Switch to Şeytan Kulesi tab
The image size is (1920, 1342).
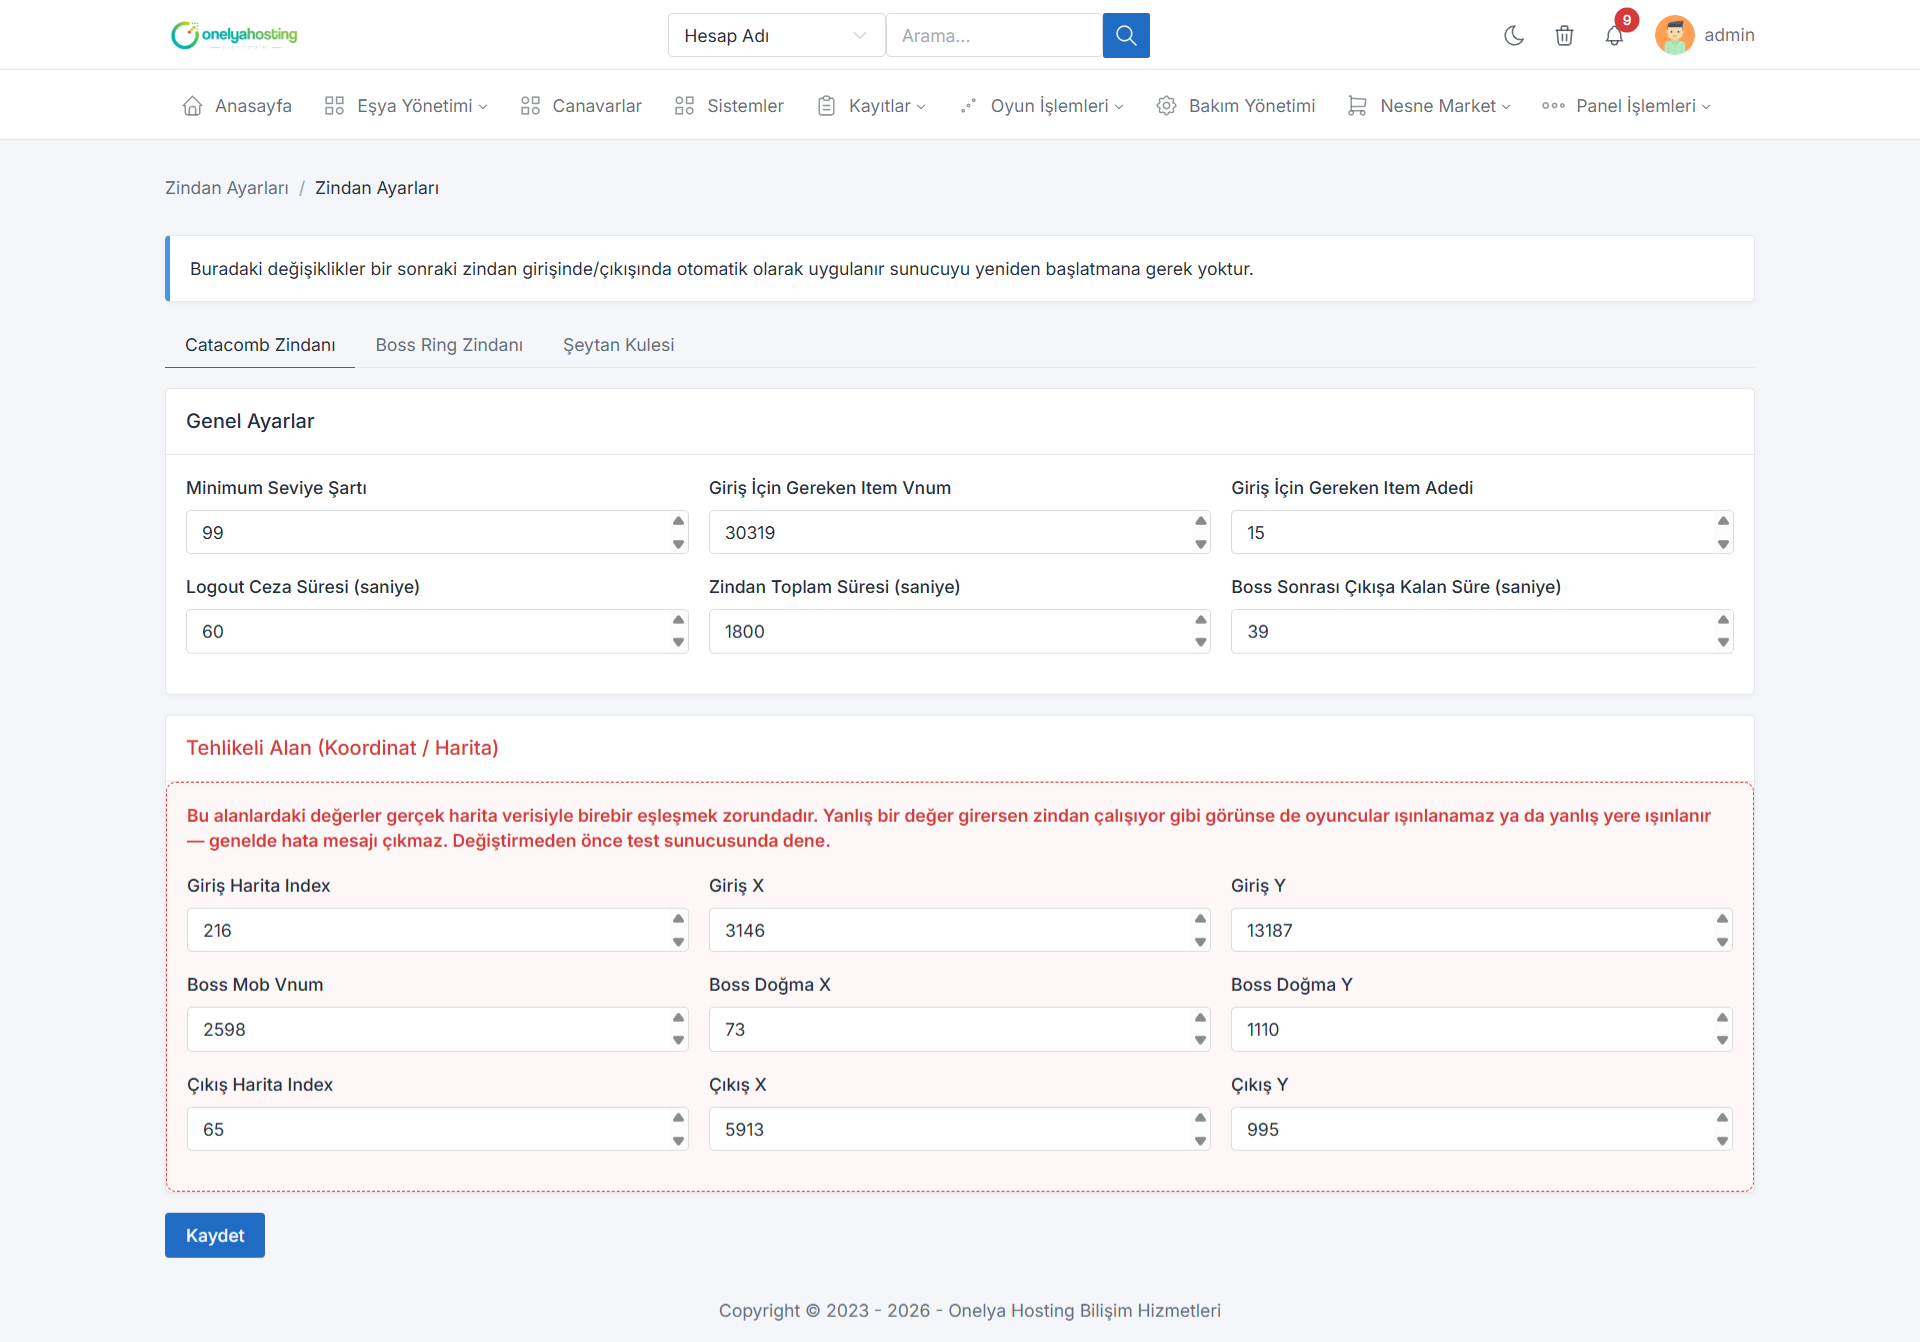618,344
